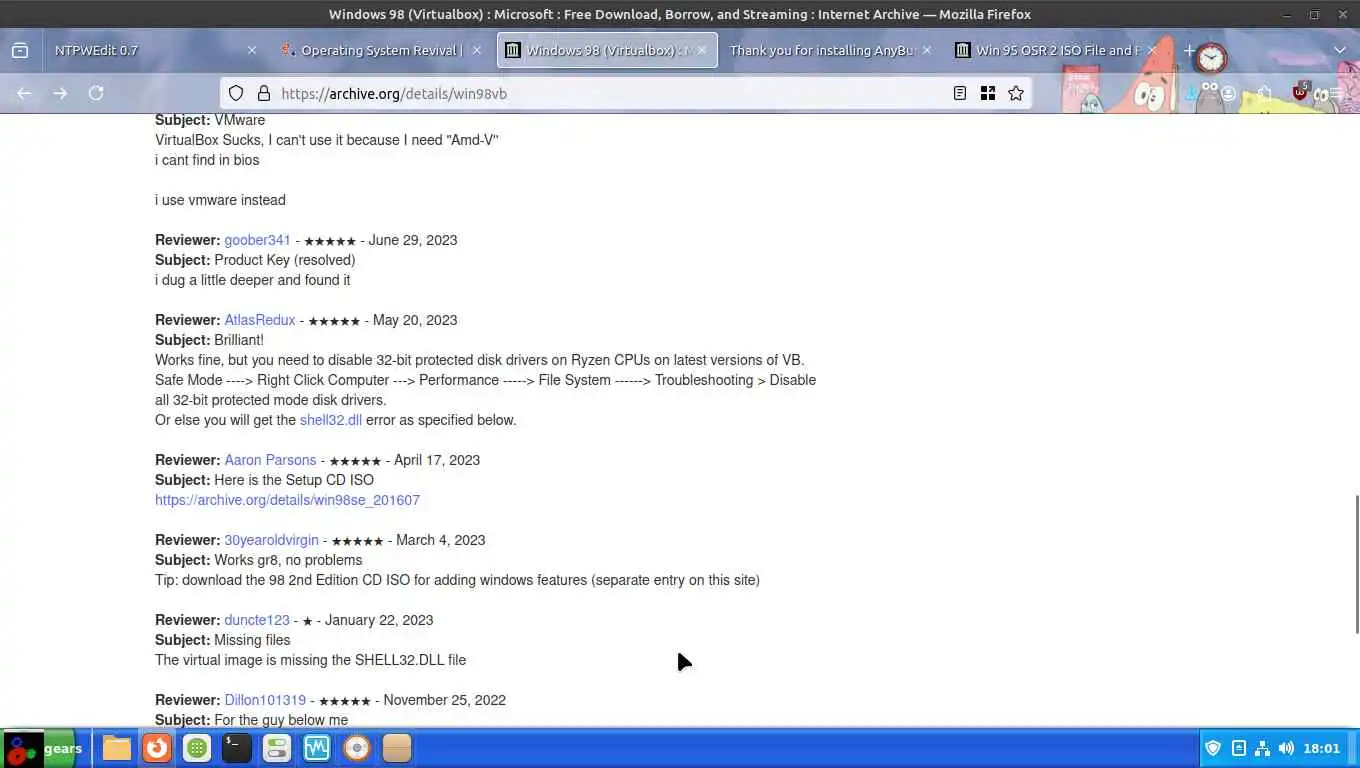This screenshot has width=1360, height=768.
Task: Click 'Subject: Product Key (resolved)' text
Action: 255,260
